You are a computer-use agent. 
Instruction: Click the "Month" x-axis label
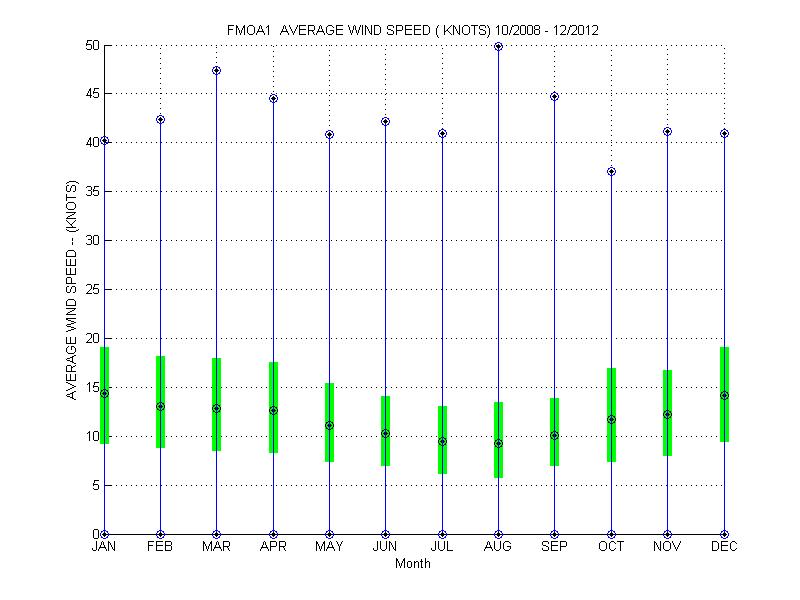[x=413, y=564]
